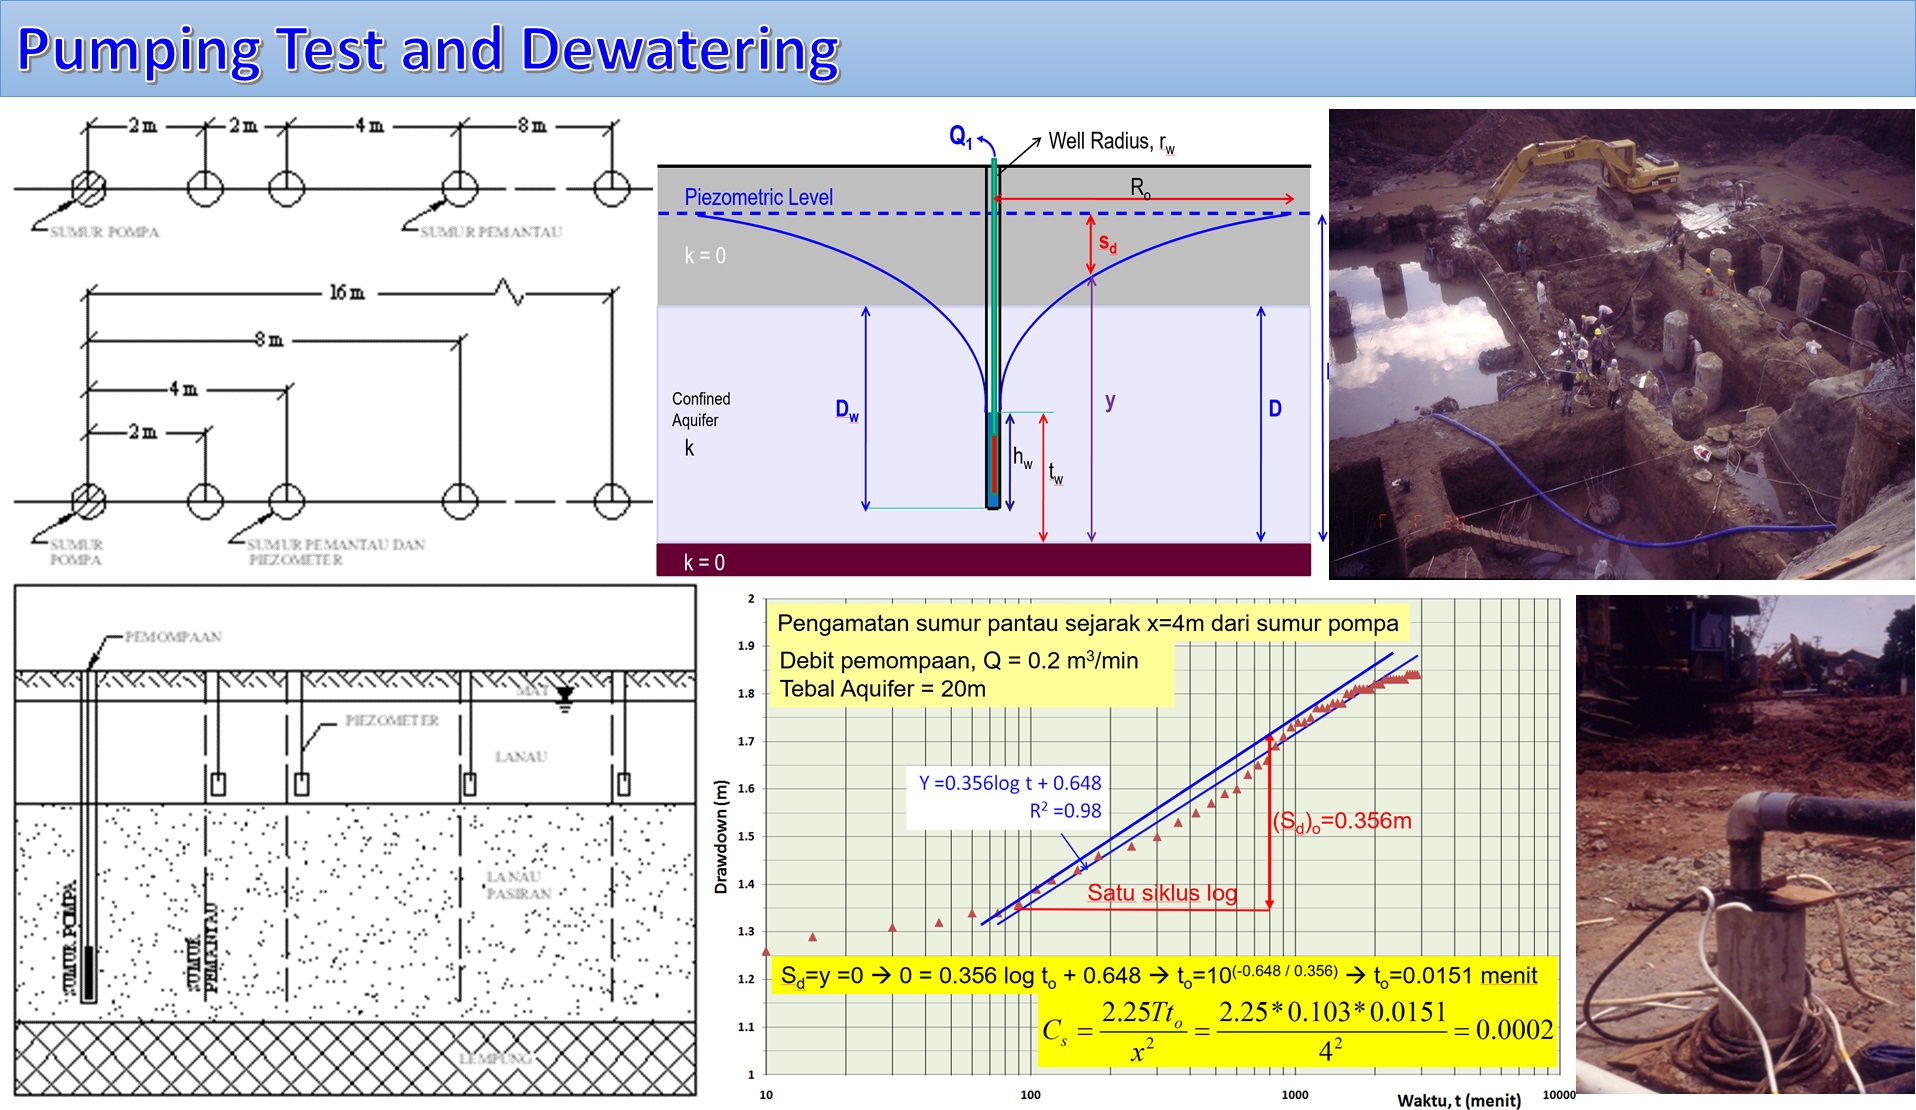Click the 'LANAU' soil layer label
The image size is (1916, 1110).
(x=521, y=757)
